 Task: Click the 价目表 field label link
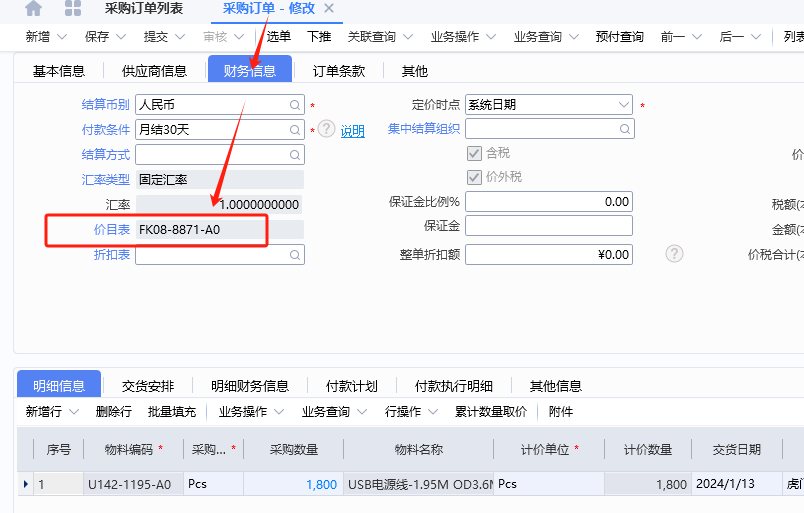pyautogui.click(x=112, y=229)
